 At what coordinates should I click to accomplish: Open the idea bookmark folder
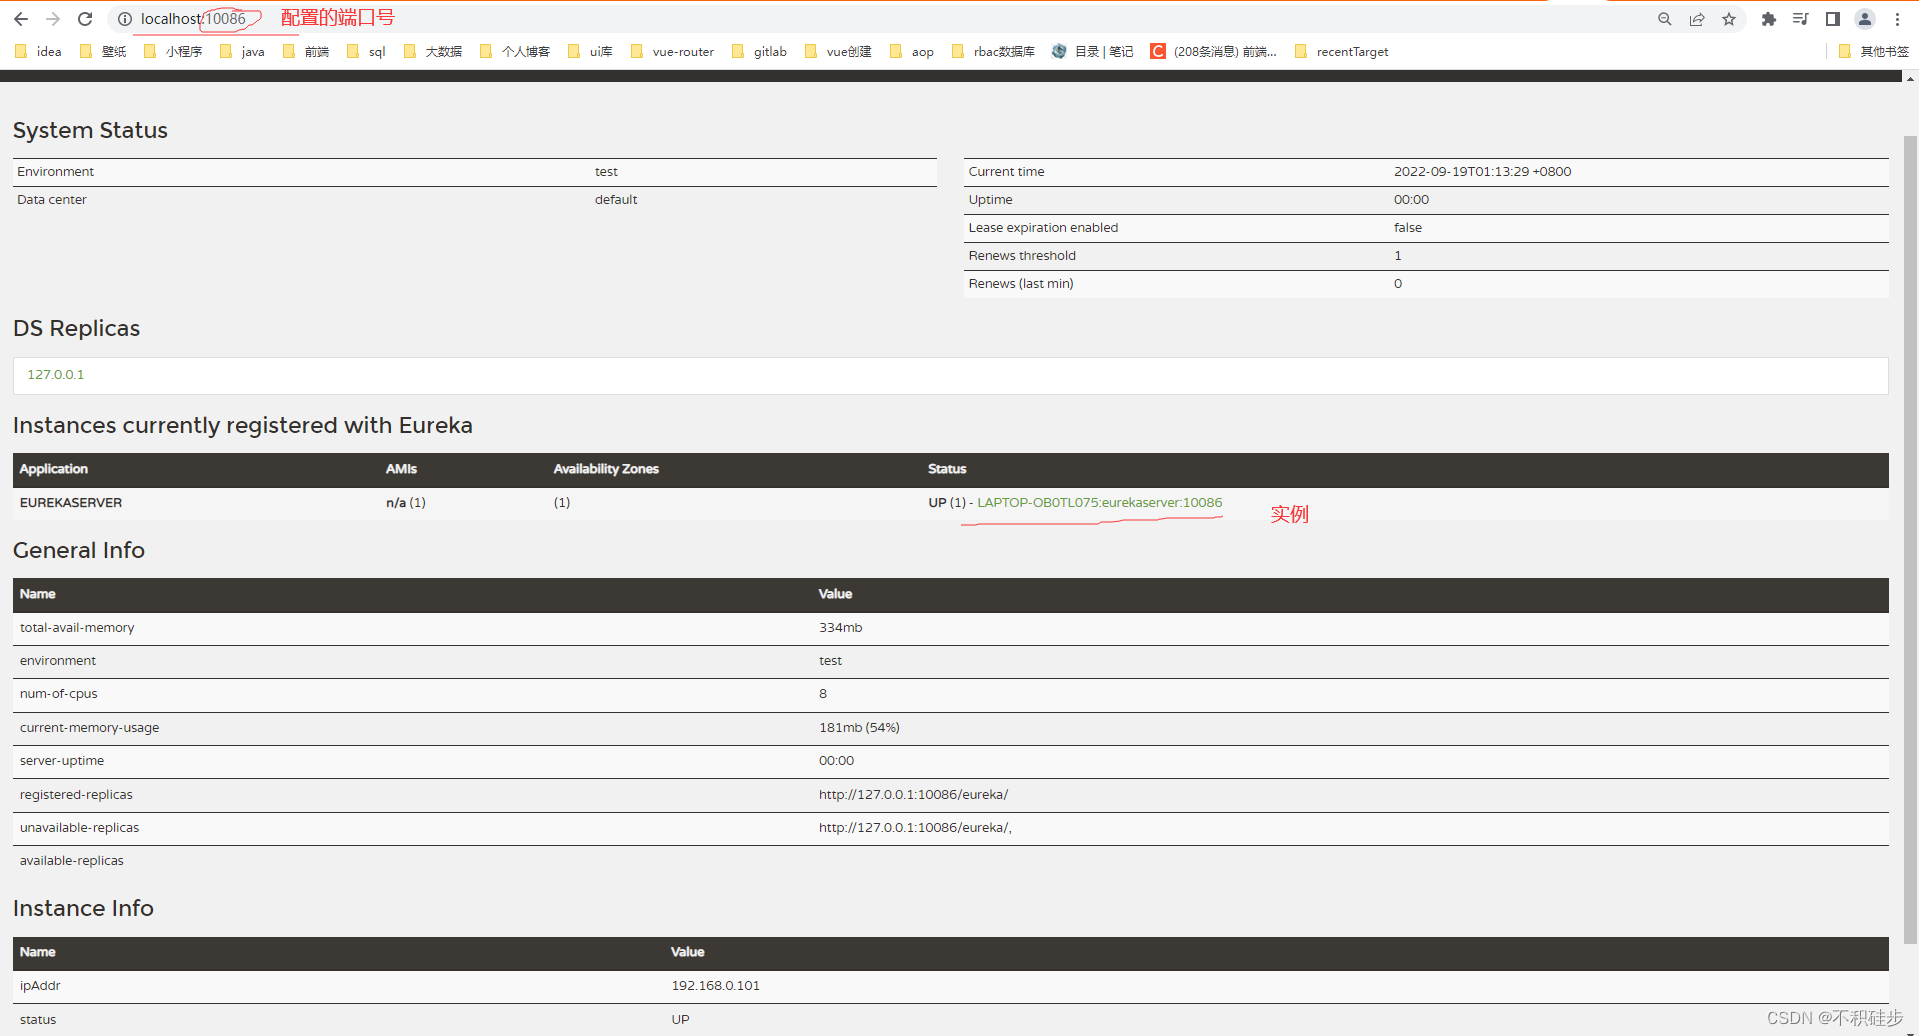[x=38, y=52]
